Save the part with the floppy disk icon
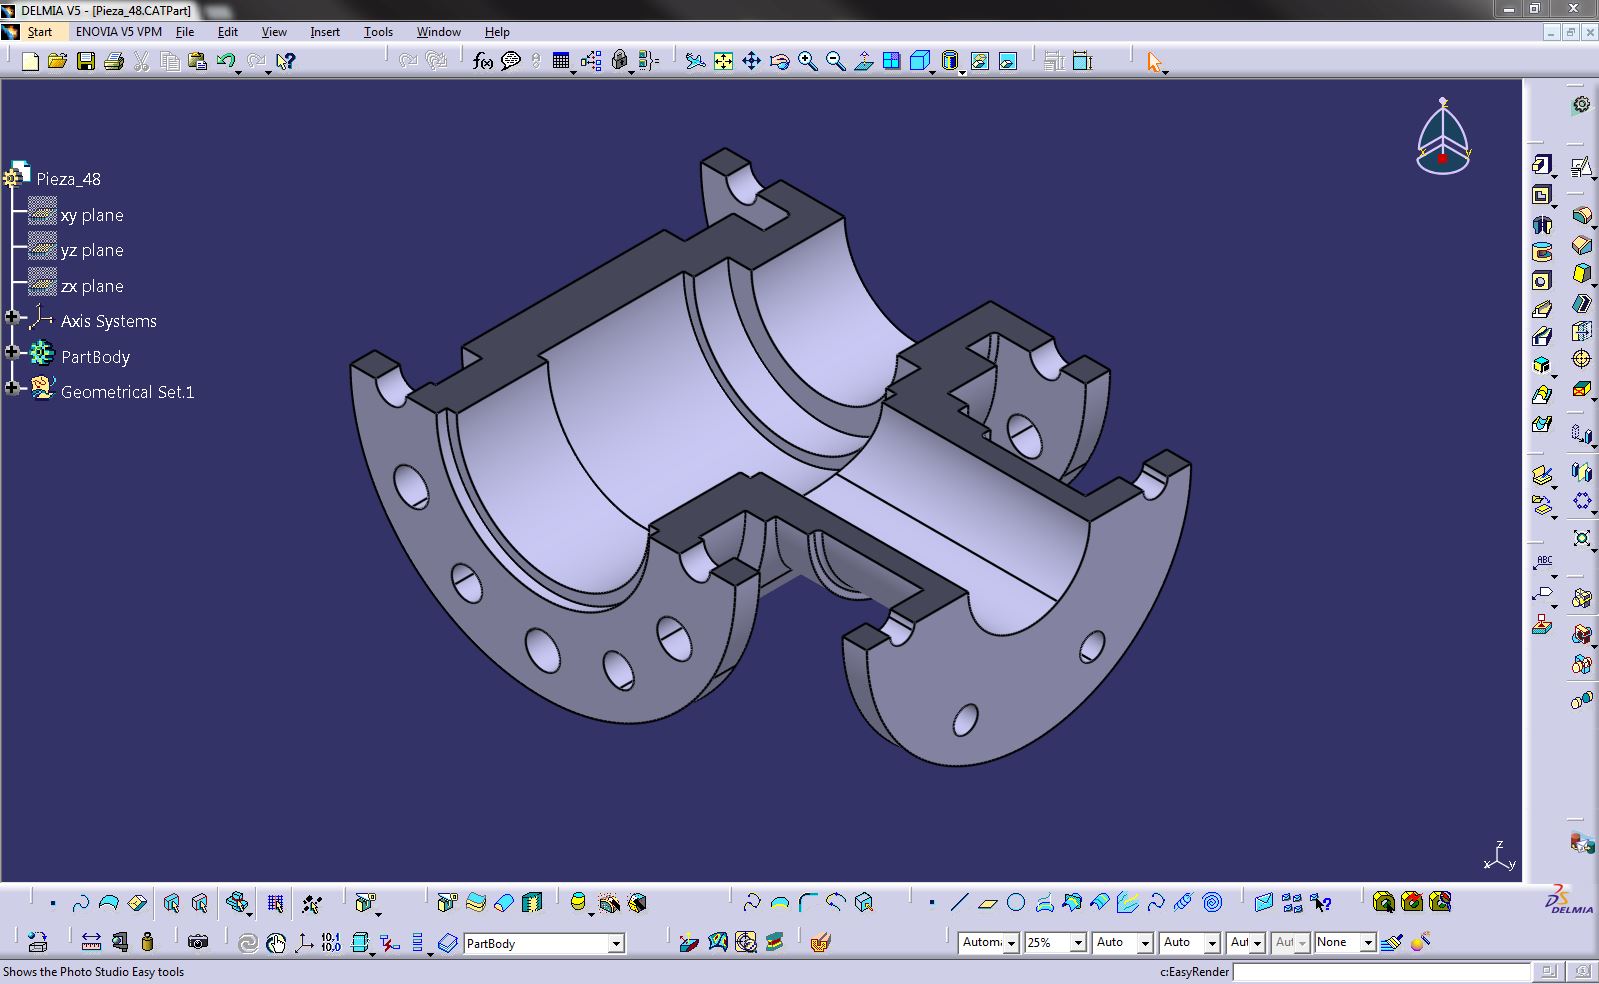Viewport: 1599px width, 984px height. pos(86,61)
